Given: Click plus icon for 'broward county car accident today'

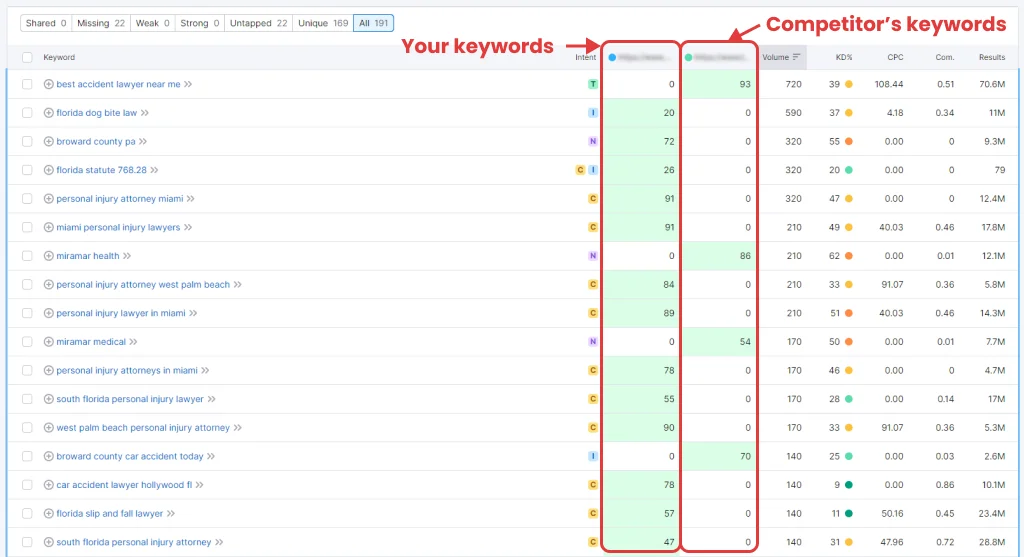Looking at the screenshot, I should 48,456.
